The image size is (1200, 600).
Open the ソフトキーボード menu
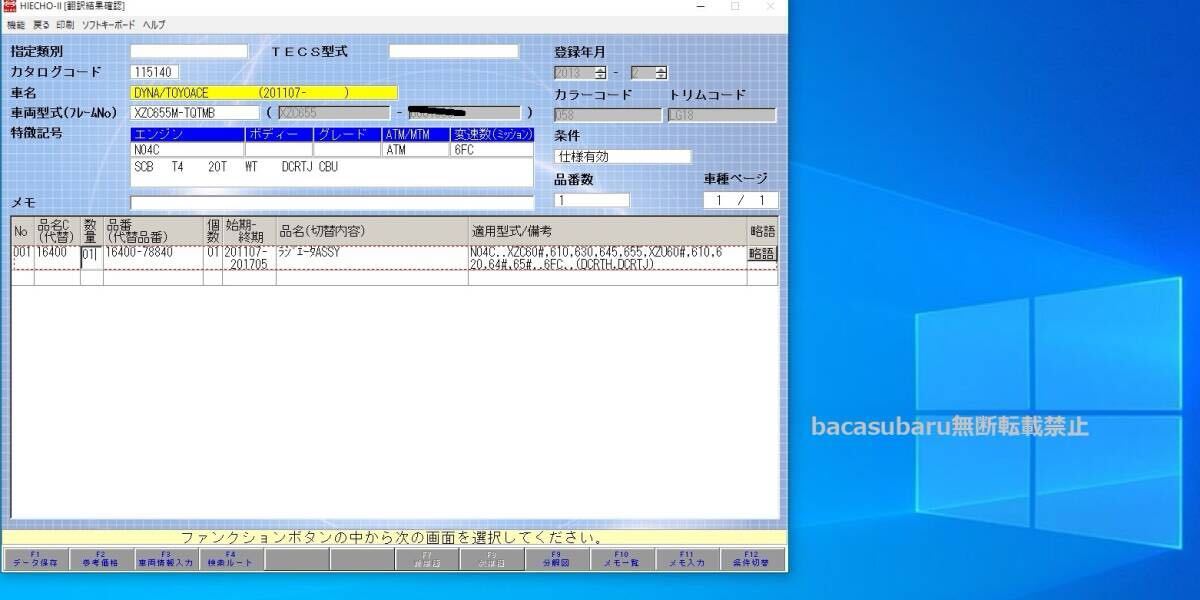point(109,24)
